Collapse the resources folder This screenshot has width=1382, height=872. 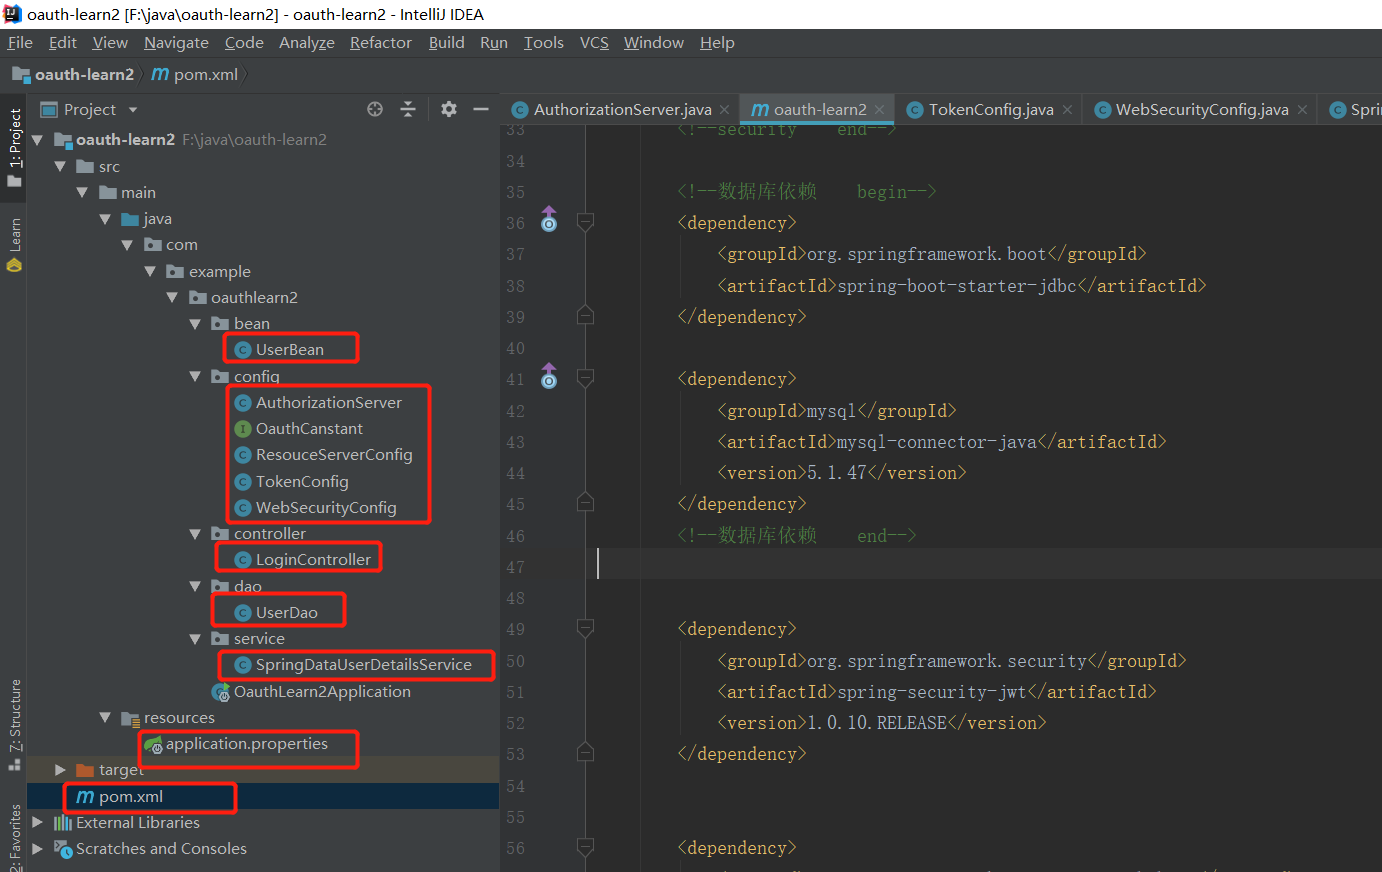coord(105,717)
